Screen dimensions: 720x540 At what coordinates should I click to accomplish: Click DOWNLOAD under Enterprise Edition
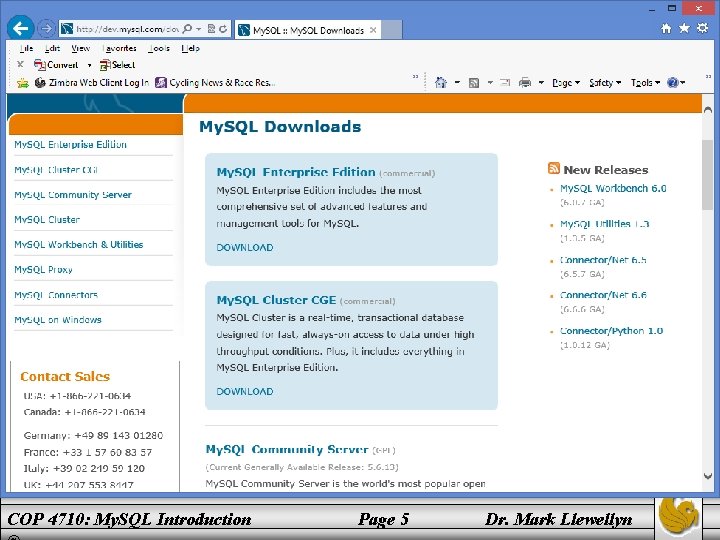tap(245, 248)
